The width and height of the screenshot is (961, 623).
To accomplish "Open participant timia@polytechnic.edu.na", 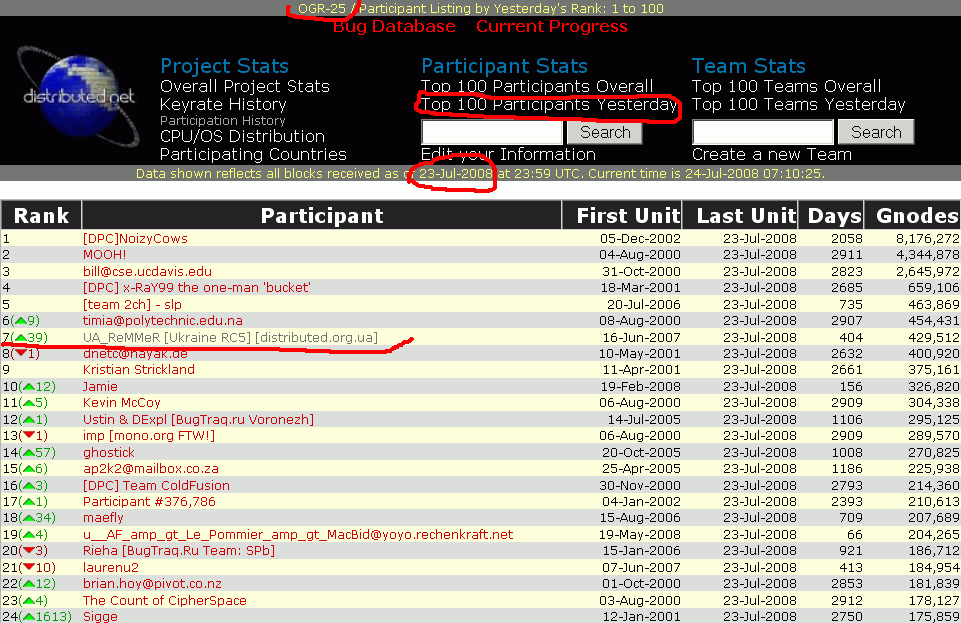I will pos(162,320).
